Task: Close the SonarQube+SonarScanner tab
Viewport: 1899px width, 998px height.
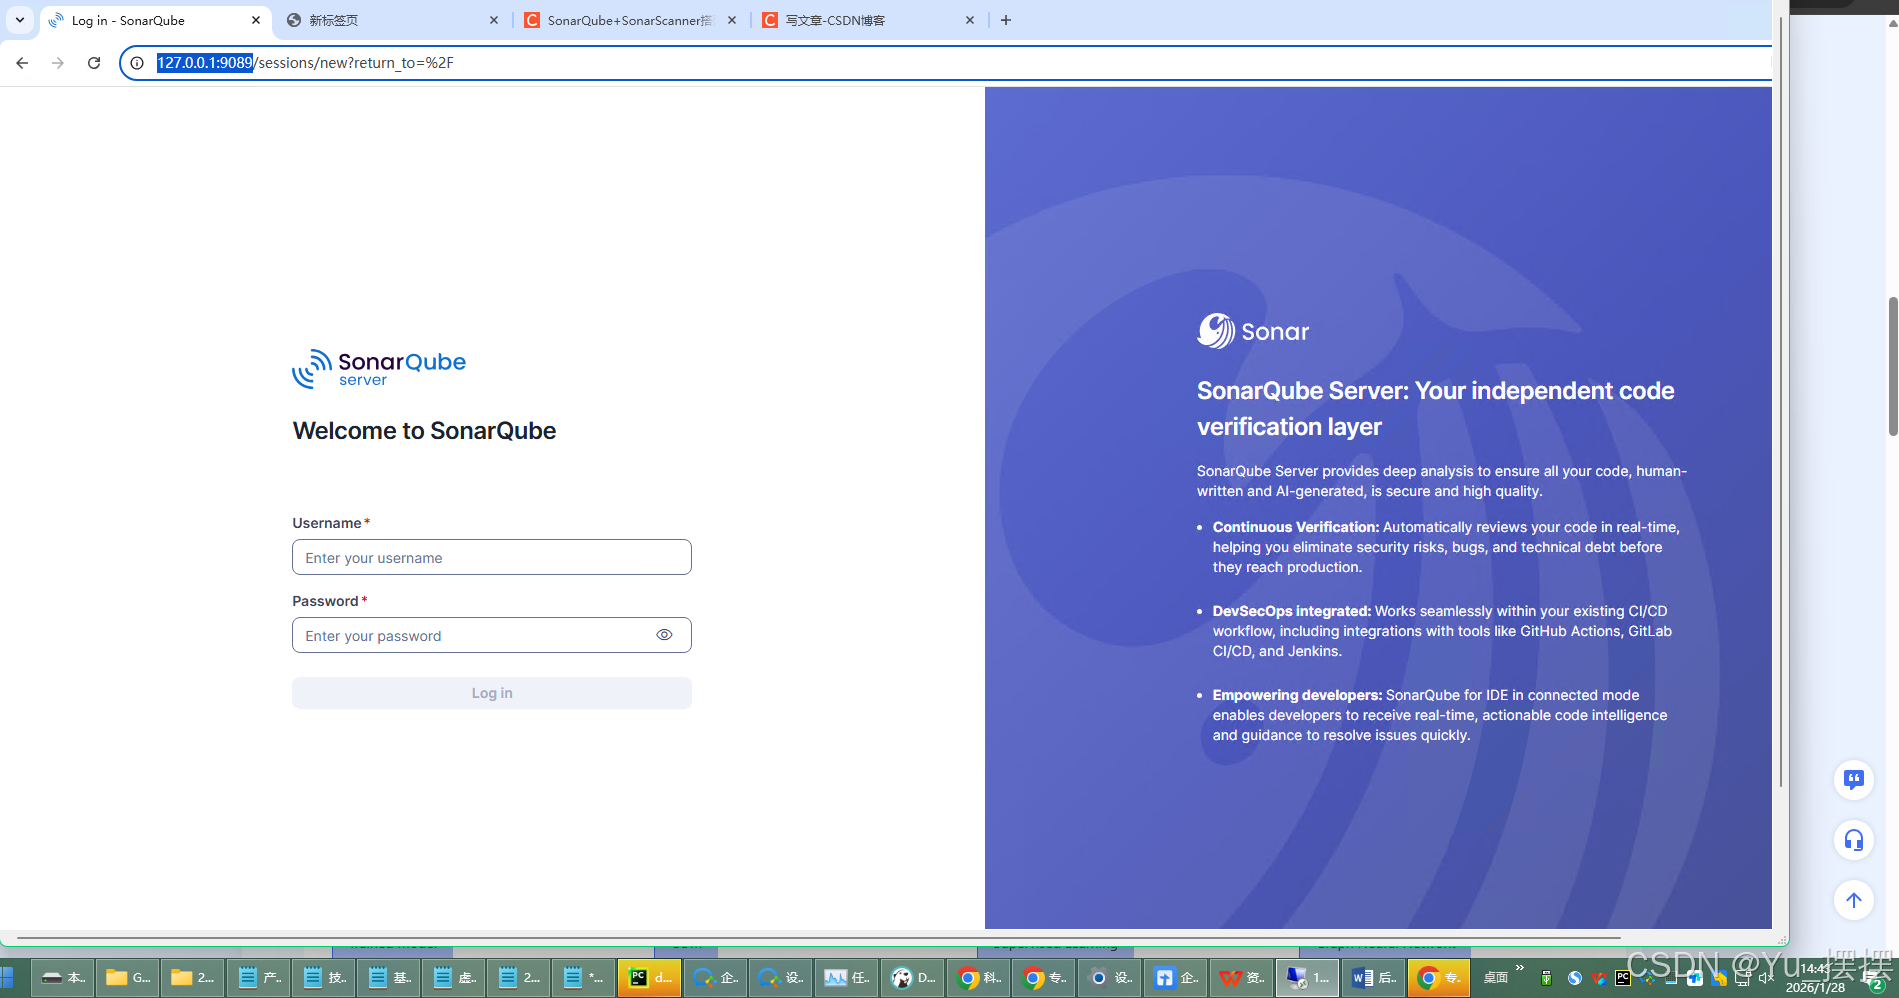Action: tap(732, 20)
